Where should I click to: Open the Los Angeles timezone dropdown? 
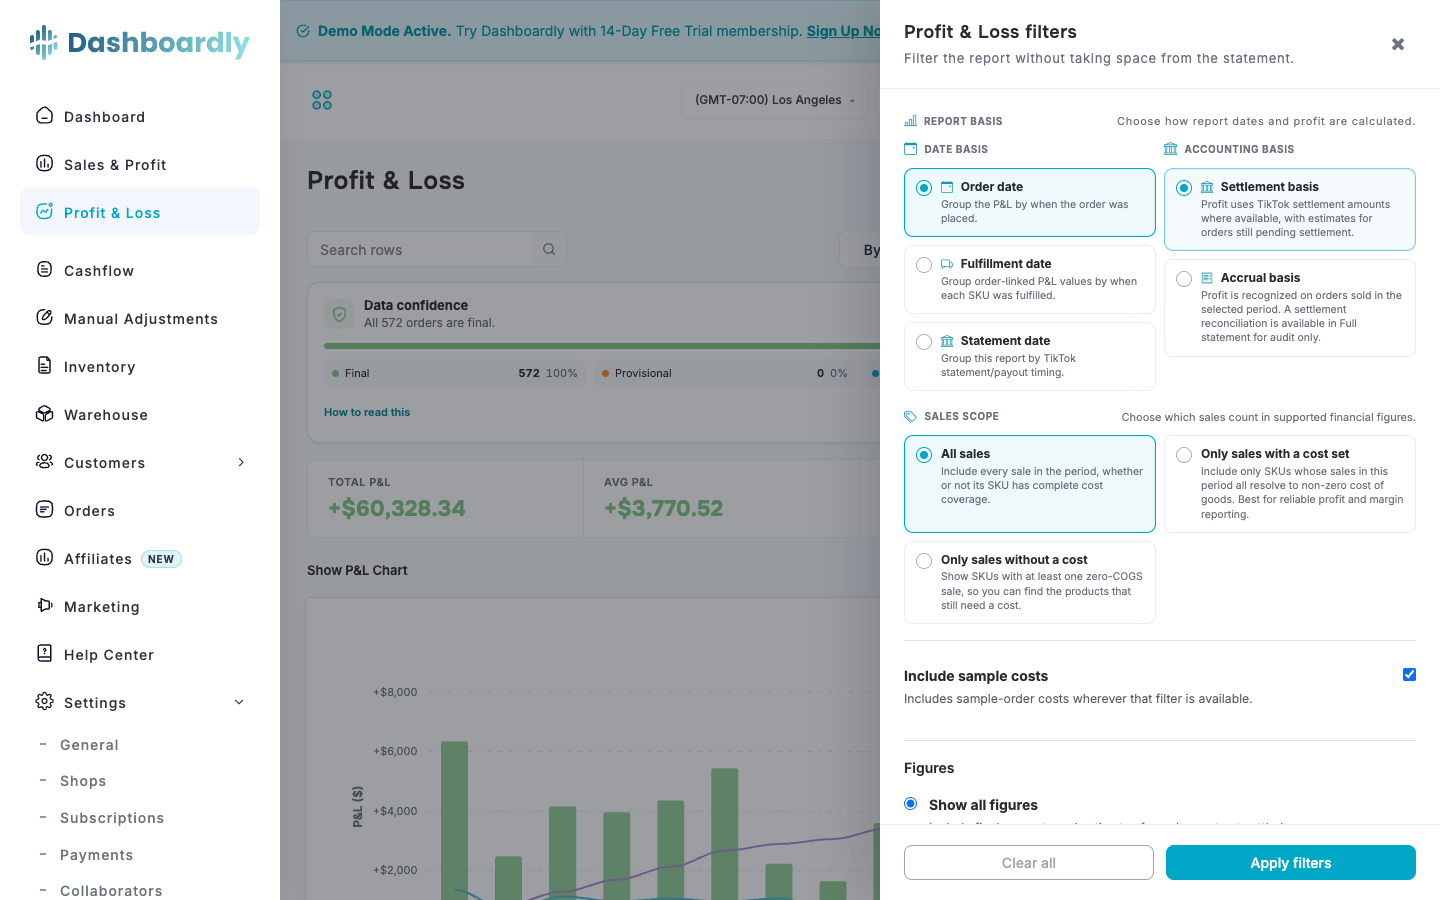click(x=775, y=100)
